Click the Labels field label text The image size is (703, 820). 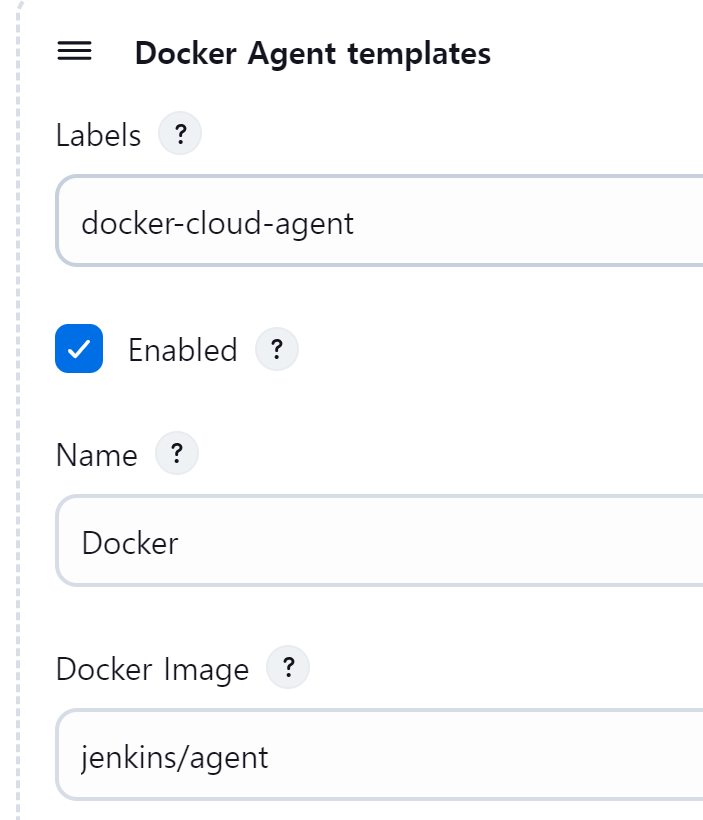point(98,135)
